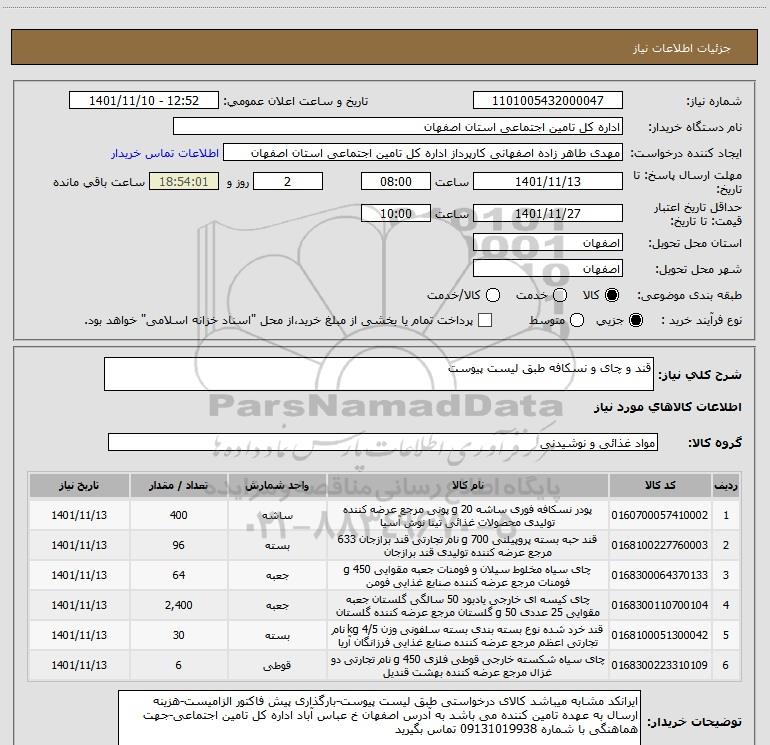Click the گروه کالا field مواد غذائی و نوشیدنی
Image resolution: width=770 pixels, height=745 pixels.
point(383,442)
